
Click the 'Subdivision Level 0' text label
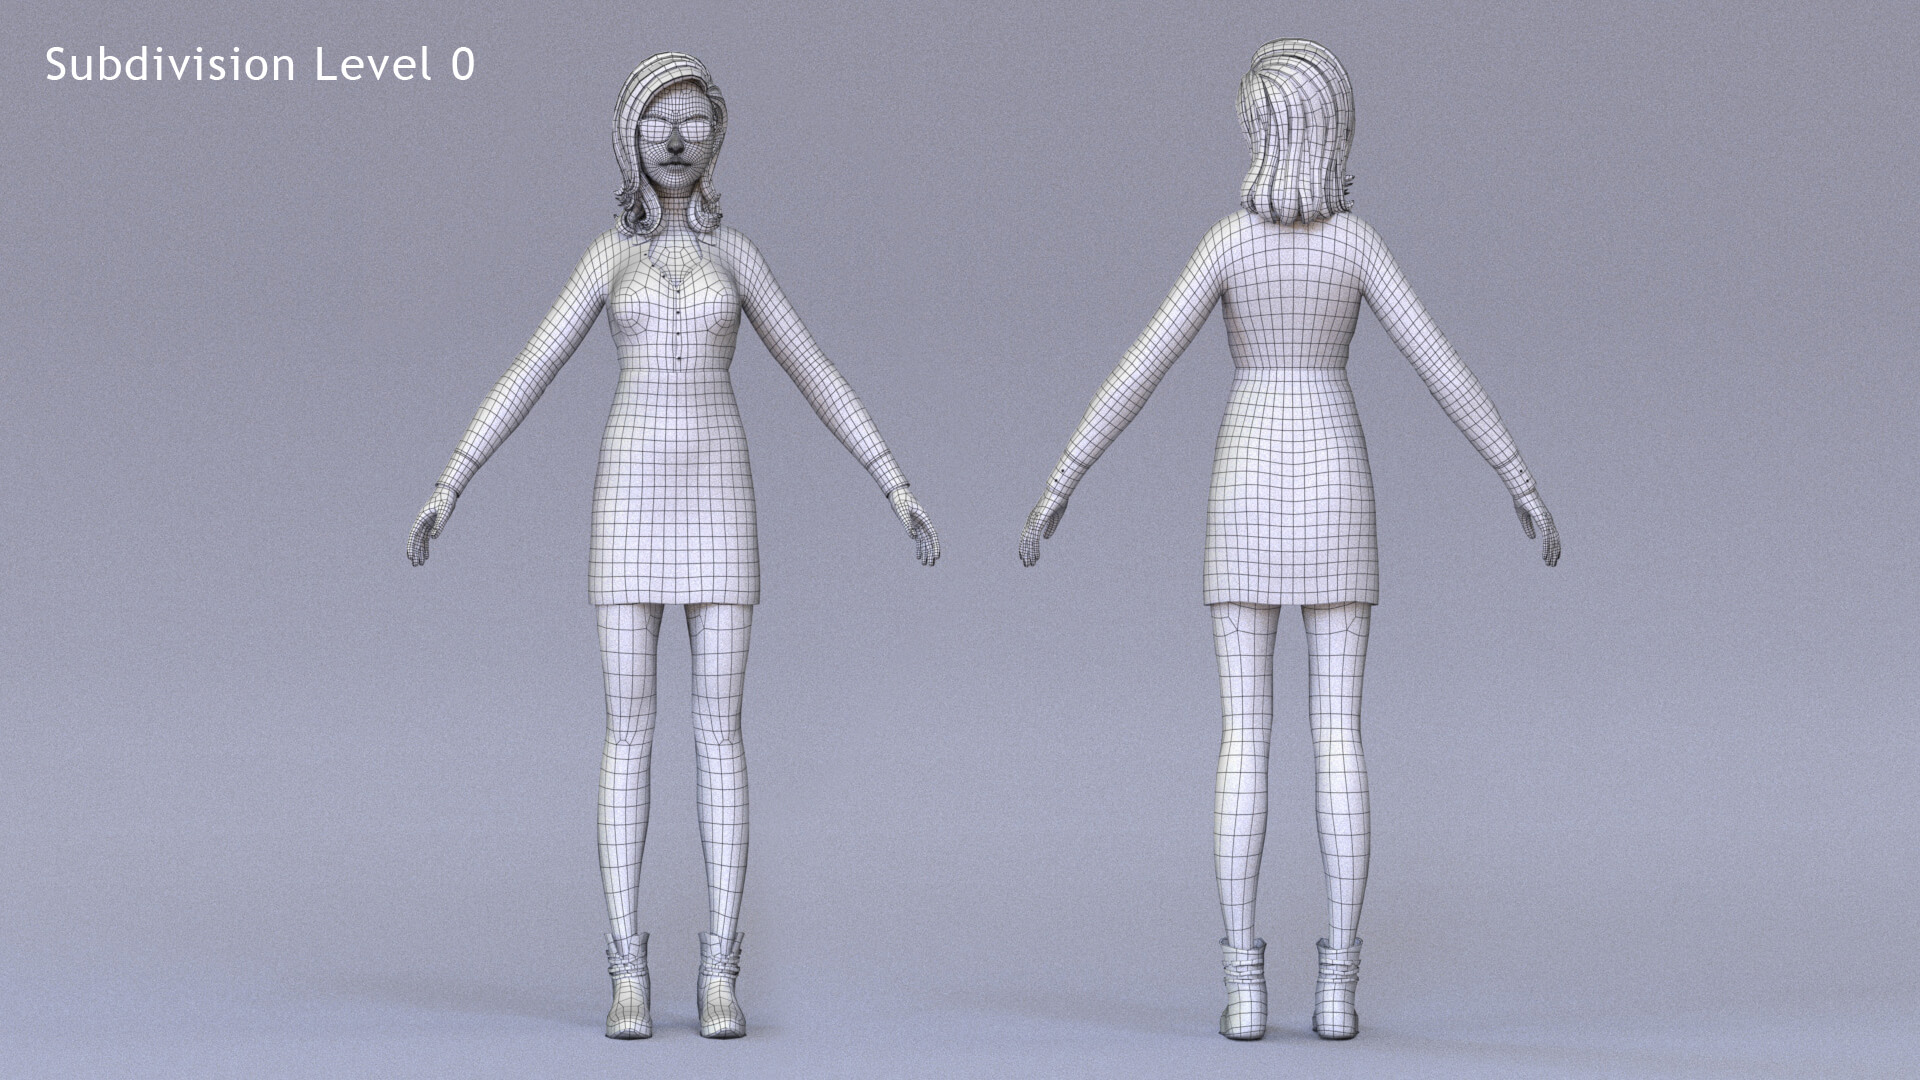click(259, 65)
